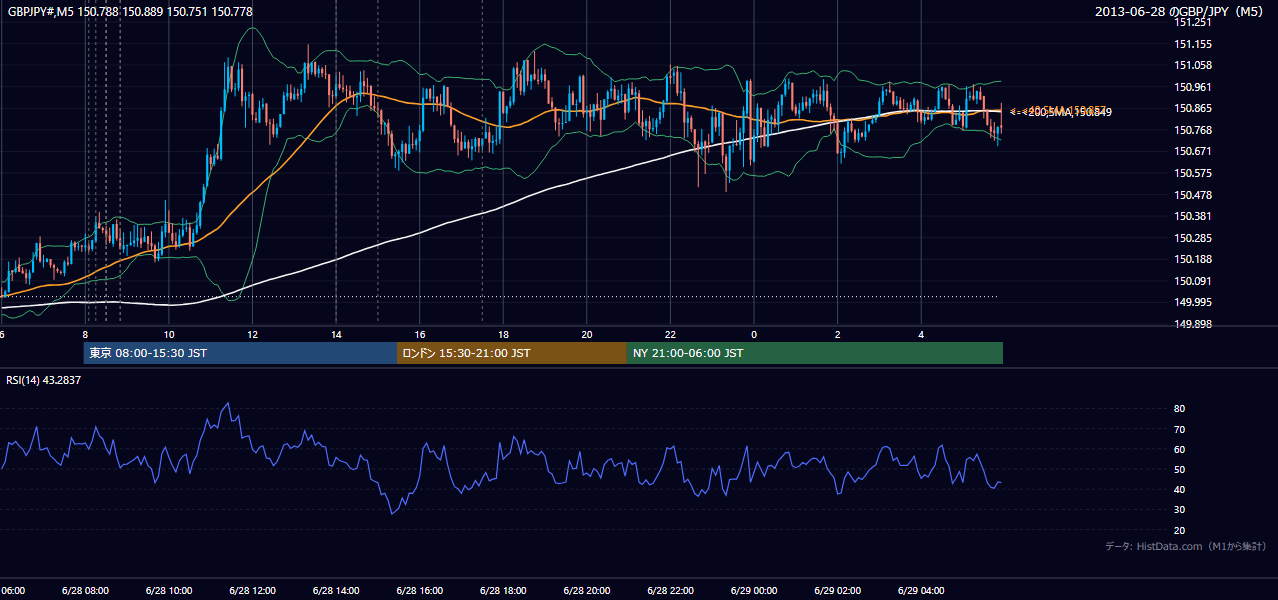The height and width of the screenshot is (600, 1278).
Task: Click the 6/29 04:00 bottom time label
Action: tap(921, 591)
